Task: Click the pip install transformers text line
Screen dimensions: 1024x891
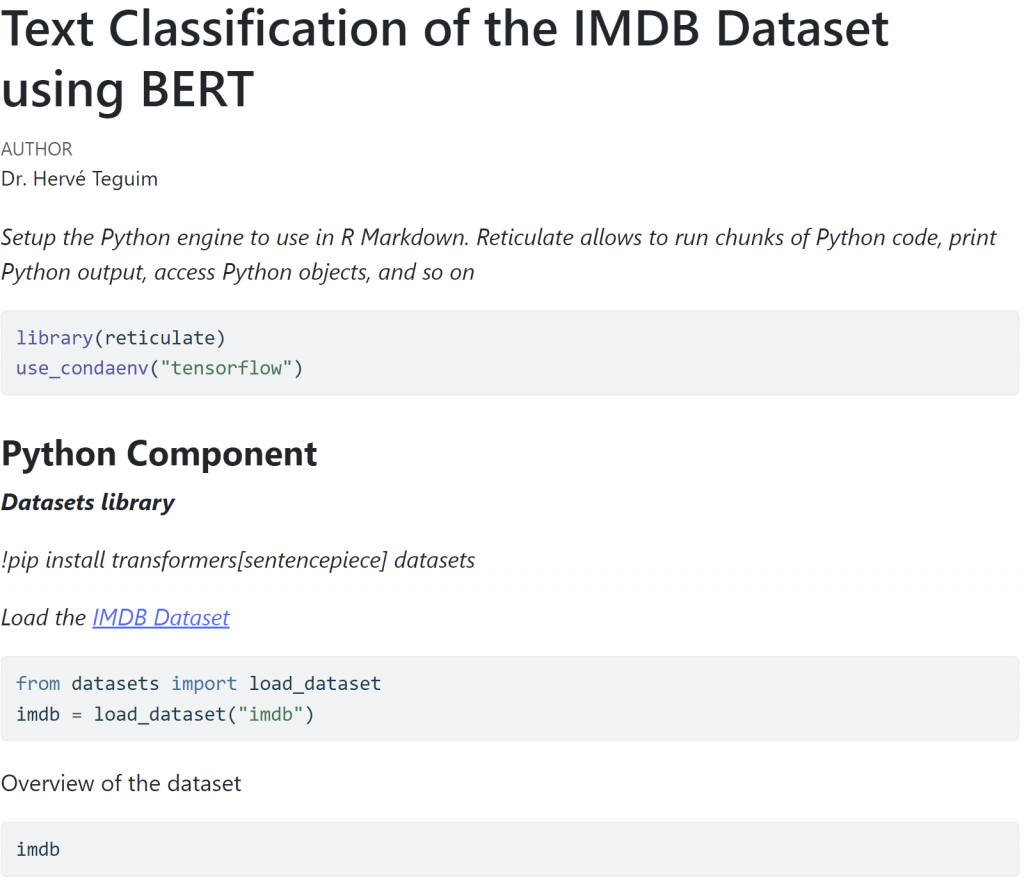Action: pyautogui.click(x=238, y=560)
